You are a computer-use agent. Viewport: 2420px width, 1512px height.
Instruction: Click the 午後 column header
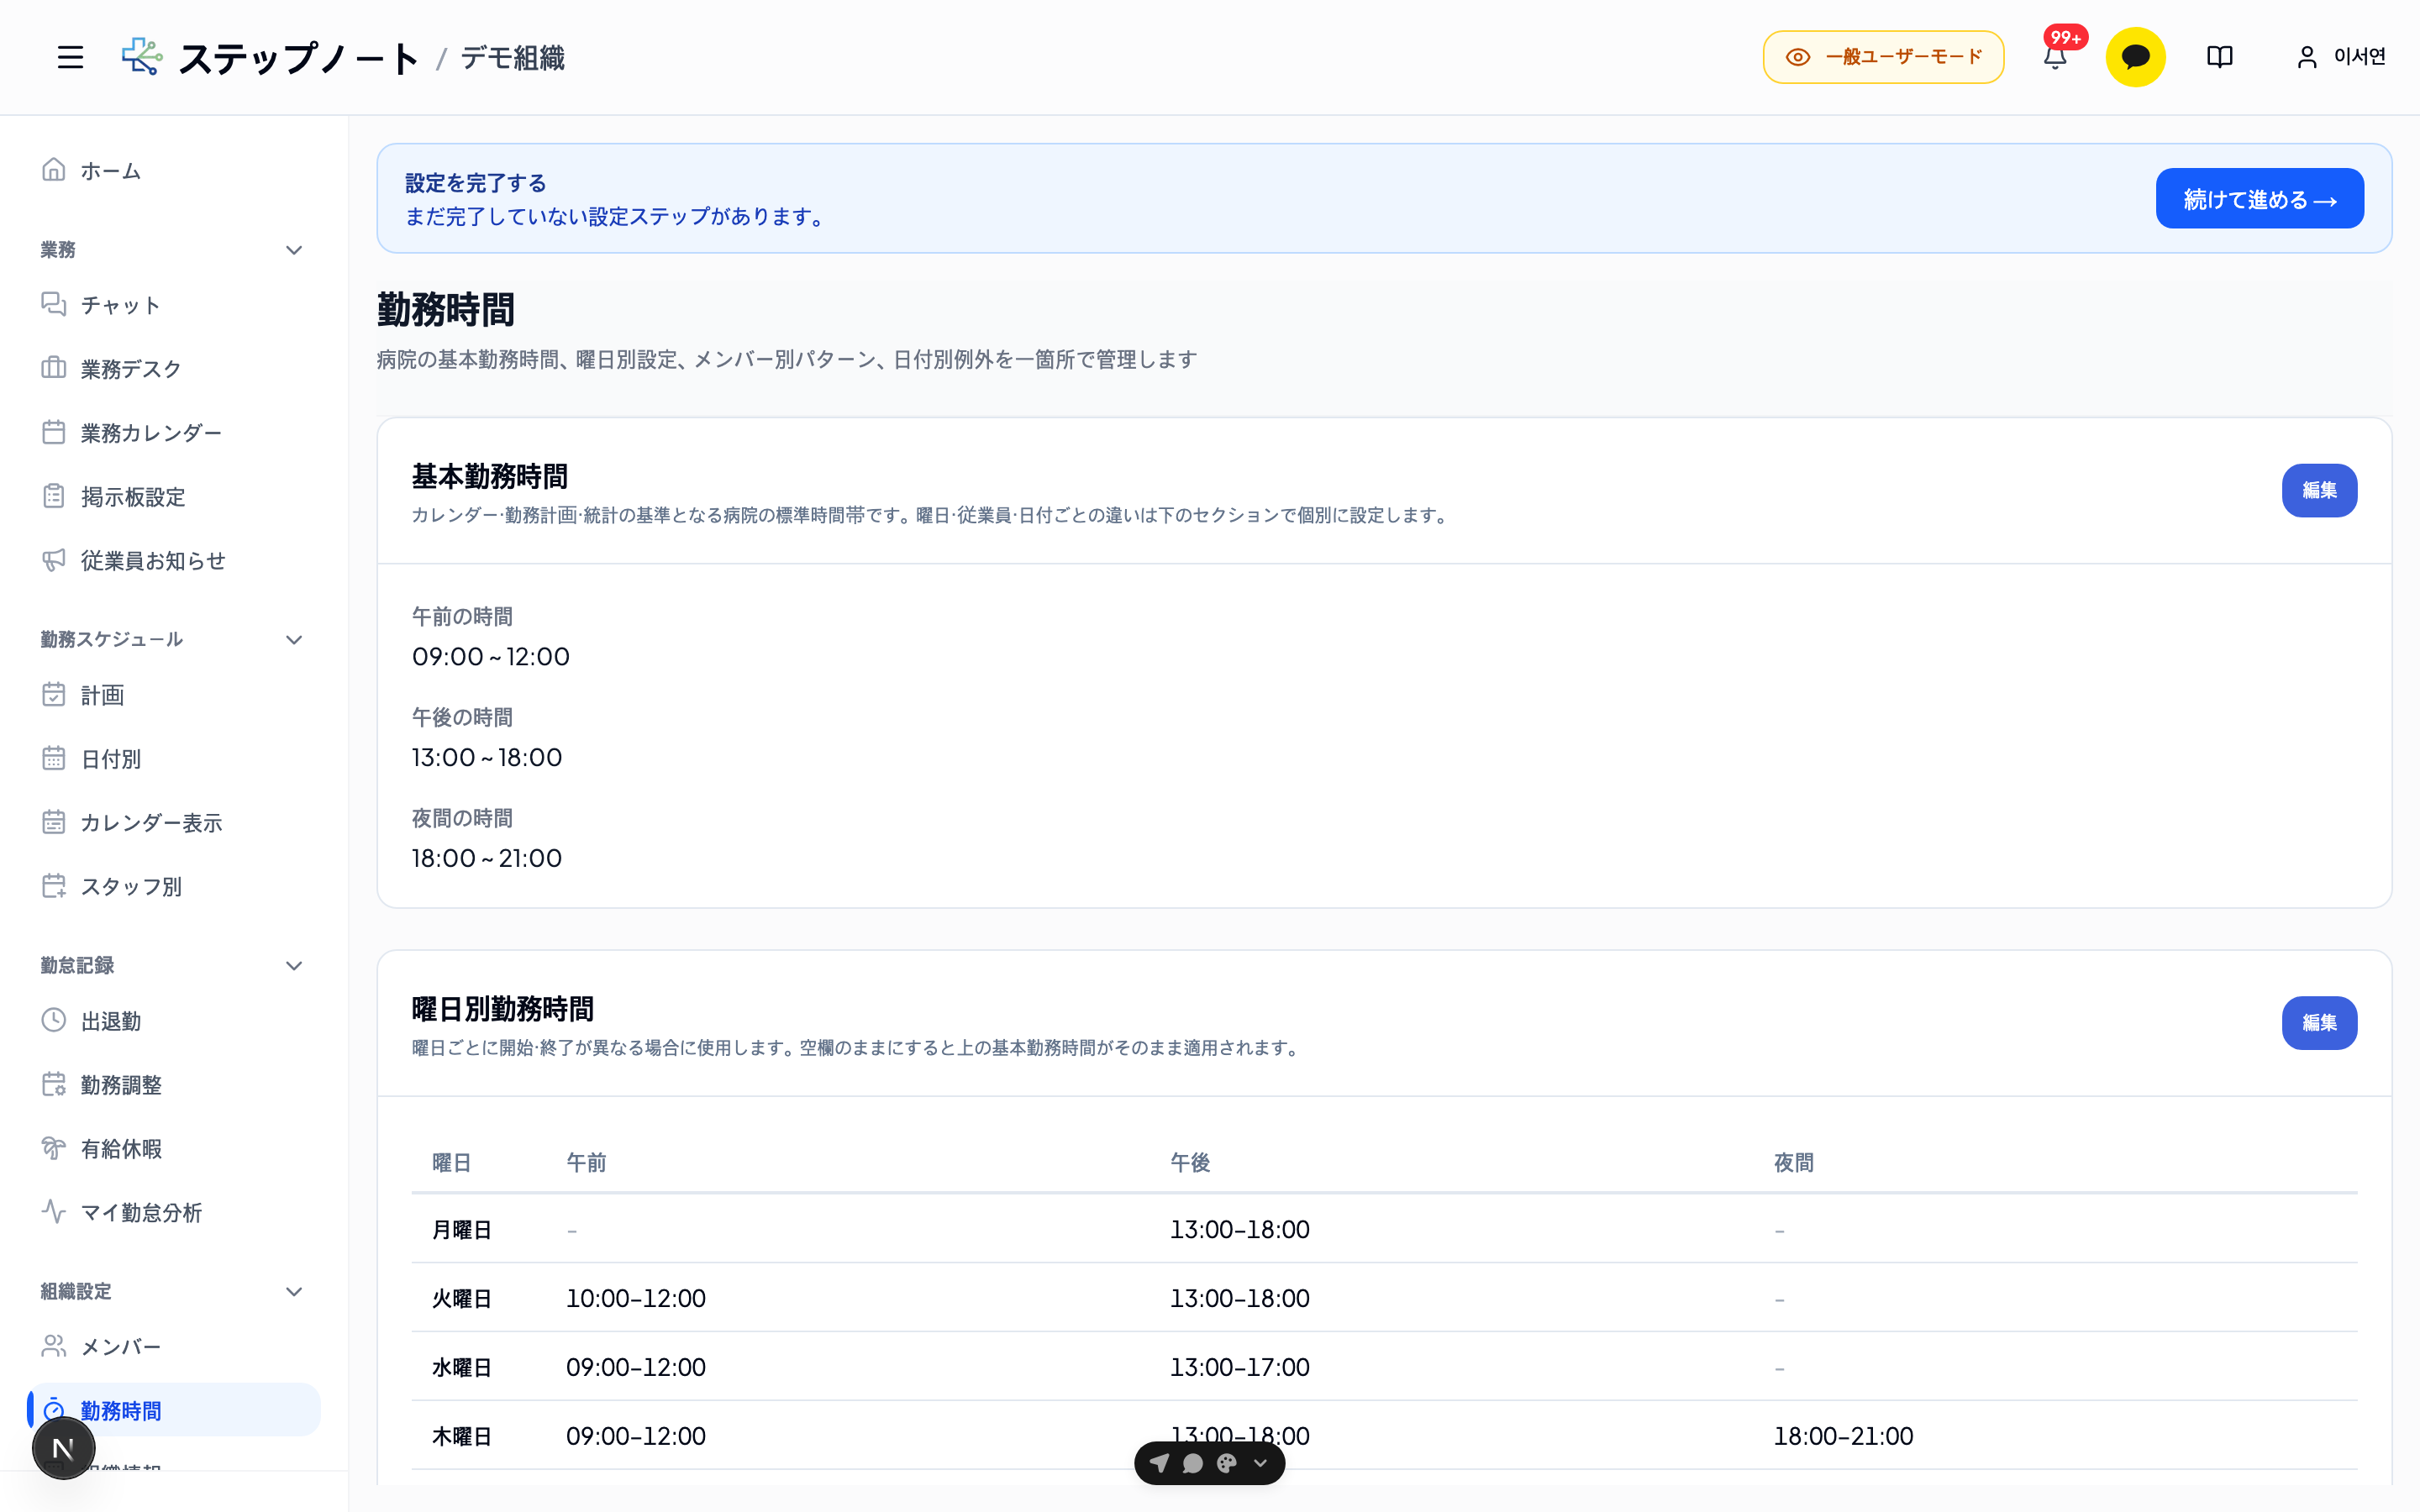point(1190,1162)
